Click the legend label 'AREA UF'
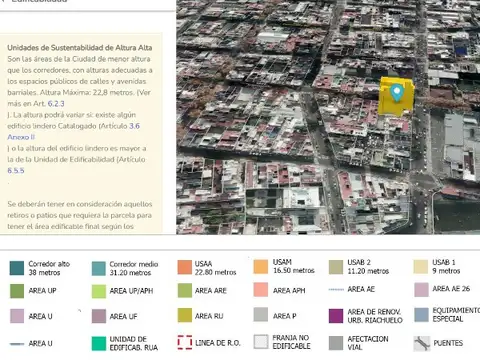The height and width of the screenshot is (360, 480). [x=123, y=316]
